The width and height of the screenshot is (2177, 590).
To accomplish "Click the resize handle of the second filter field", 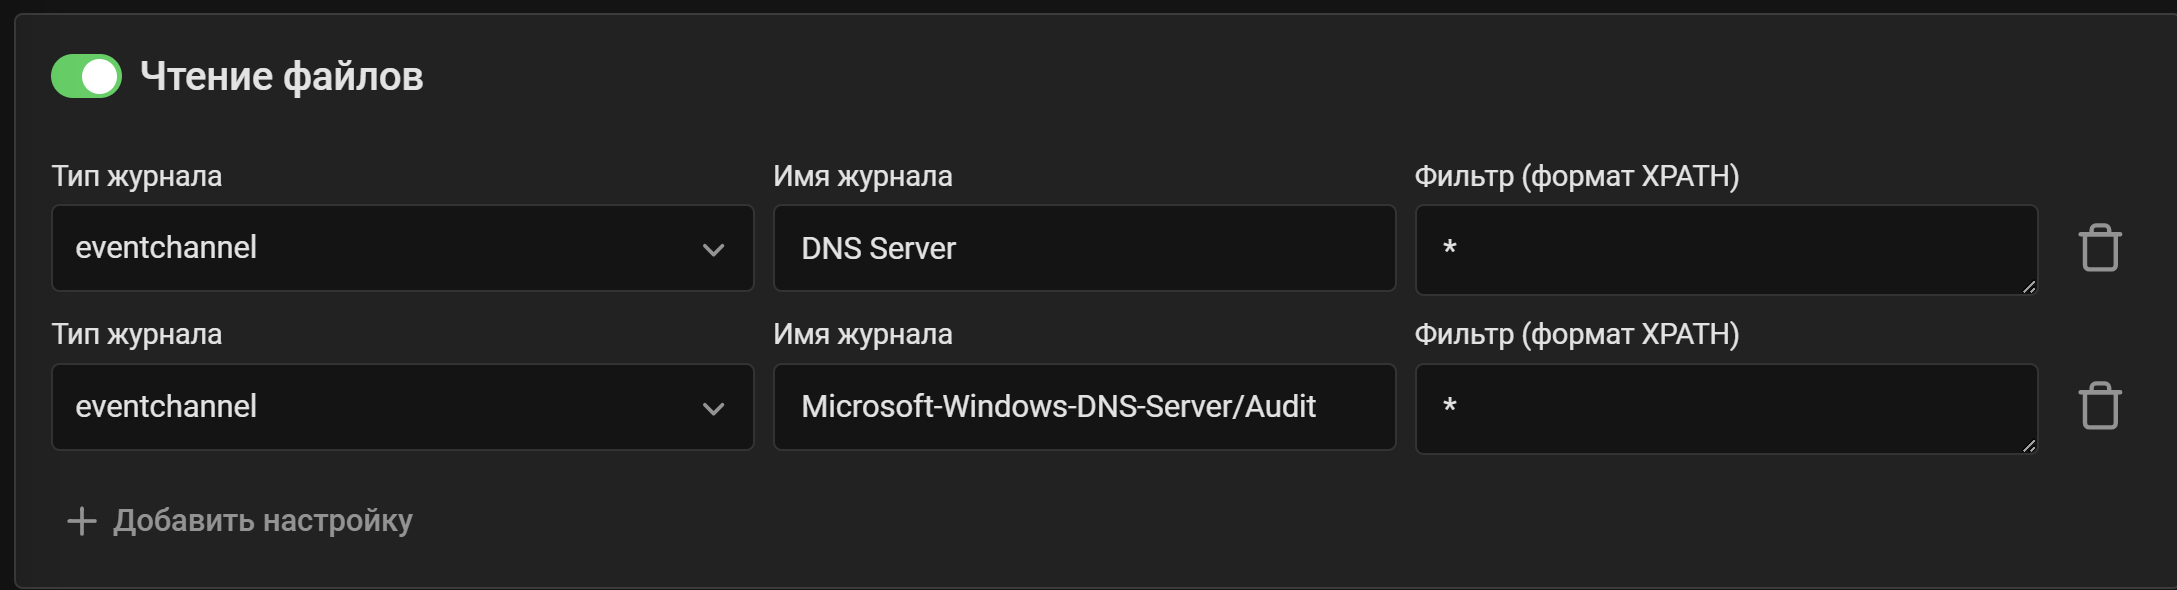I will pyautogui.click(x=2030, y=447).
